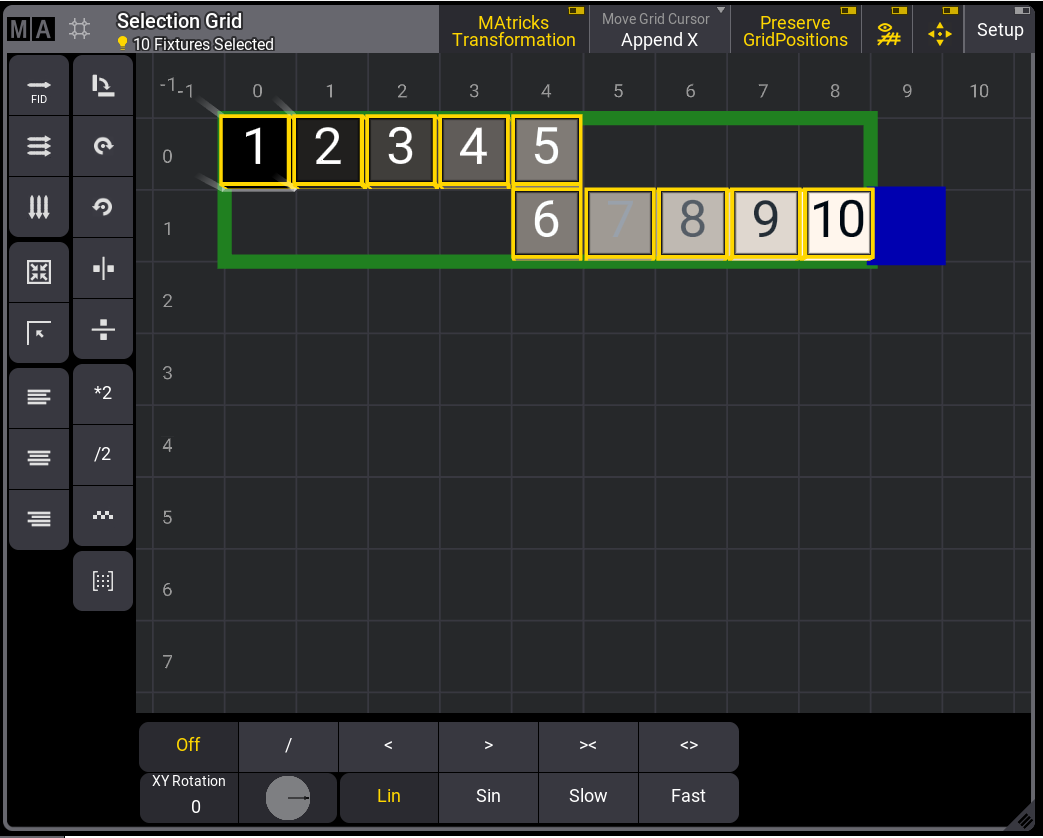Click the rotate clockwise icon
Viewport: 1043px width, 838px height.
point(102,146)
